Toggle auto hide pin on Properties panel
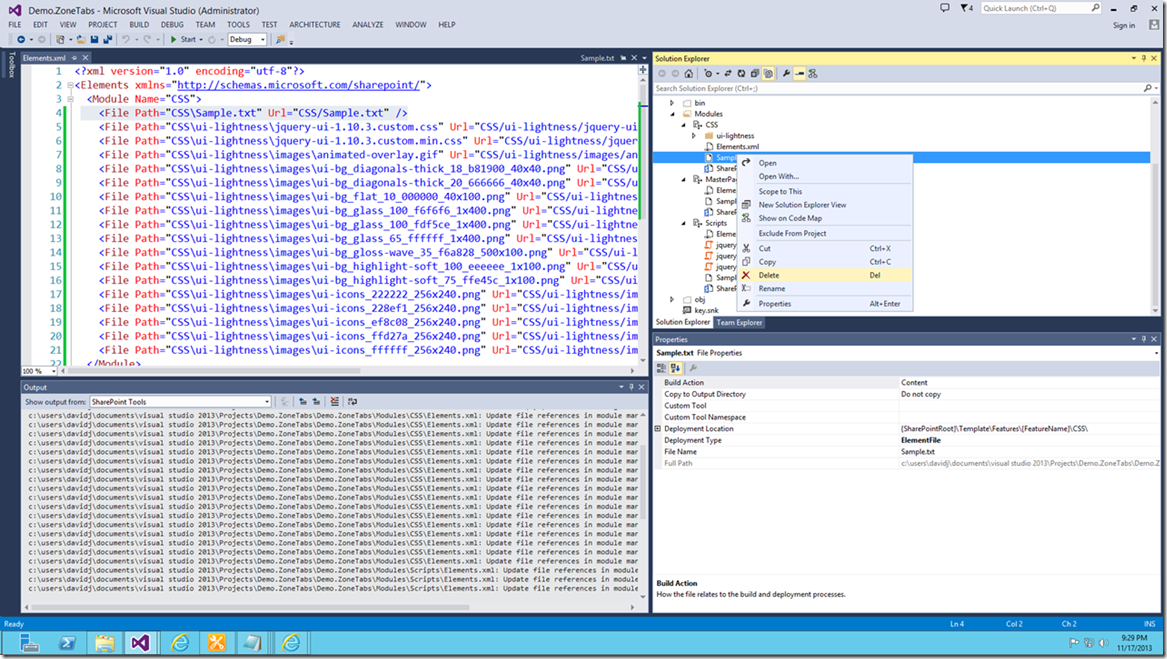 pyautogui.click(x=1144, y=339)
